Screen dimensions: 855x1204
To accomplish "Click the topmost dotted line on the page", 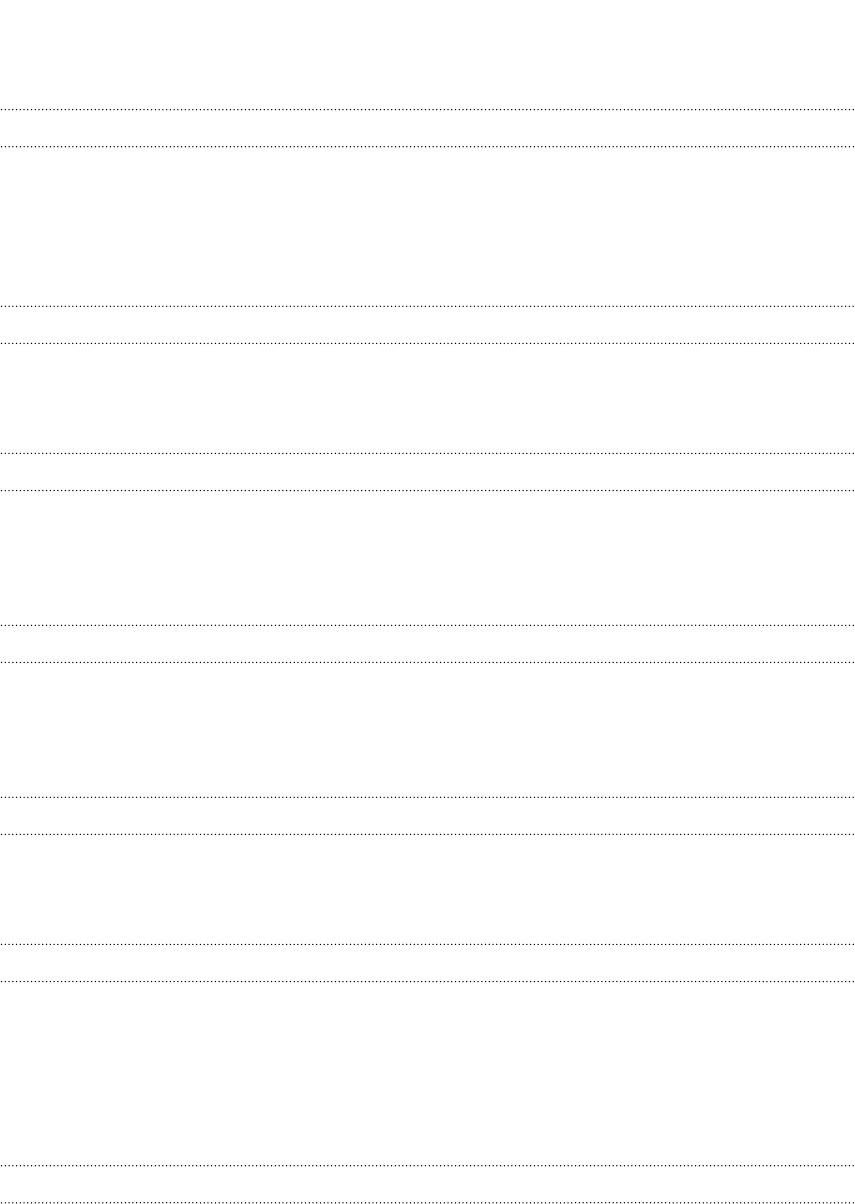I will pos(427,109).
